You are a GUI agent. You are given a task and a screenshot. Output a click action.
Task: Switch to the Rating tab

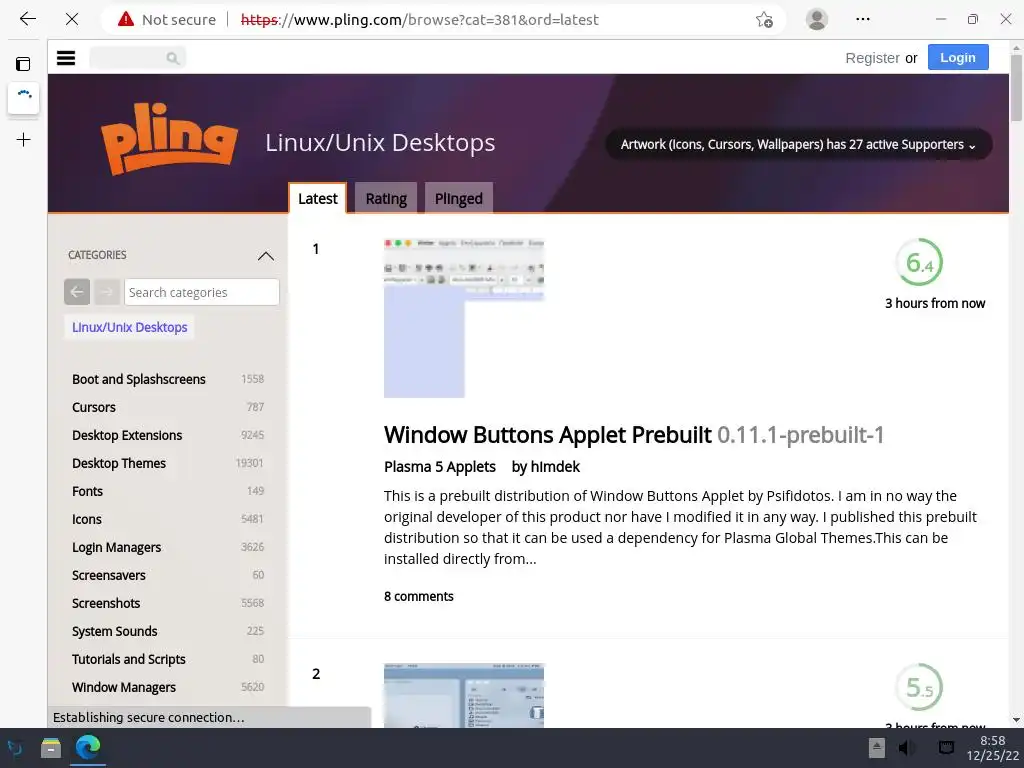click(x=386, y=199)
